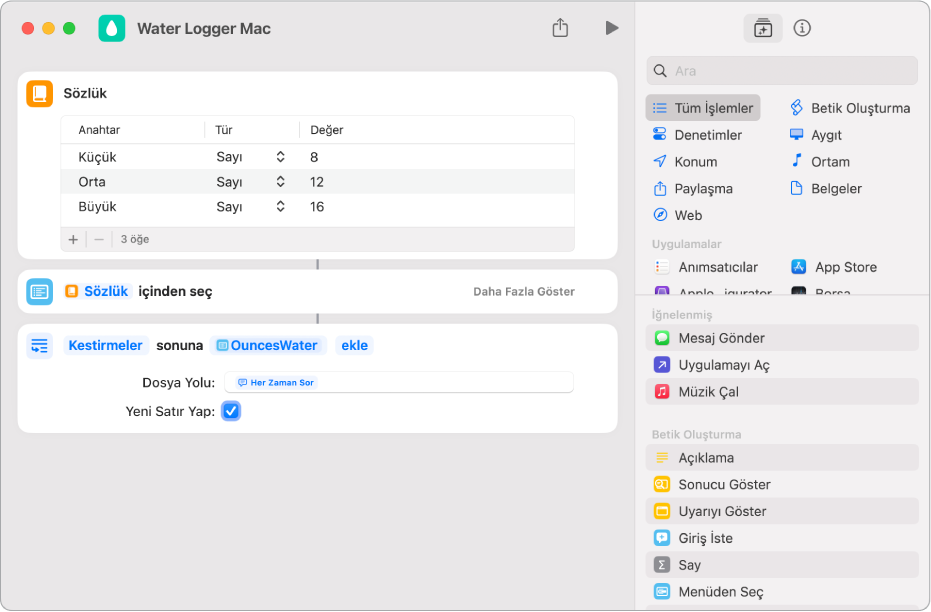The height and width of the screenshot is (612, 931).
Task: Click the Aygıt monitor icon
Action: pos(796,134)
